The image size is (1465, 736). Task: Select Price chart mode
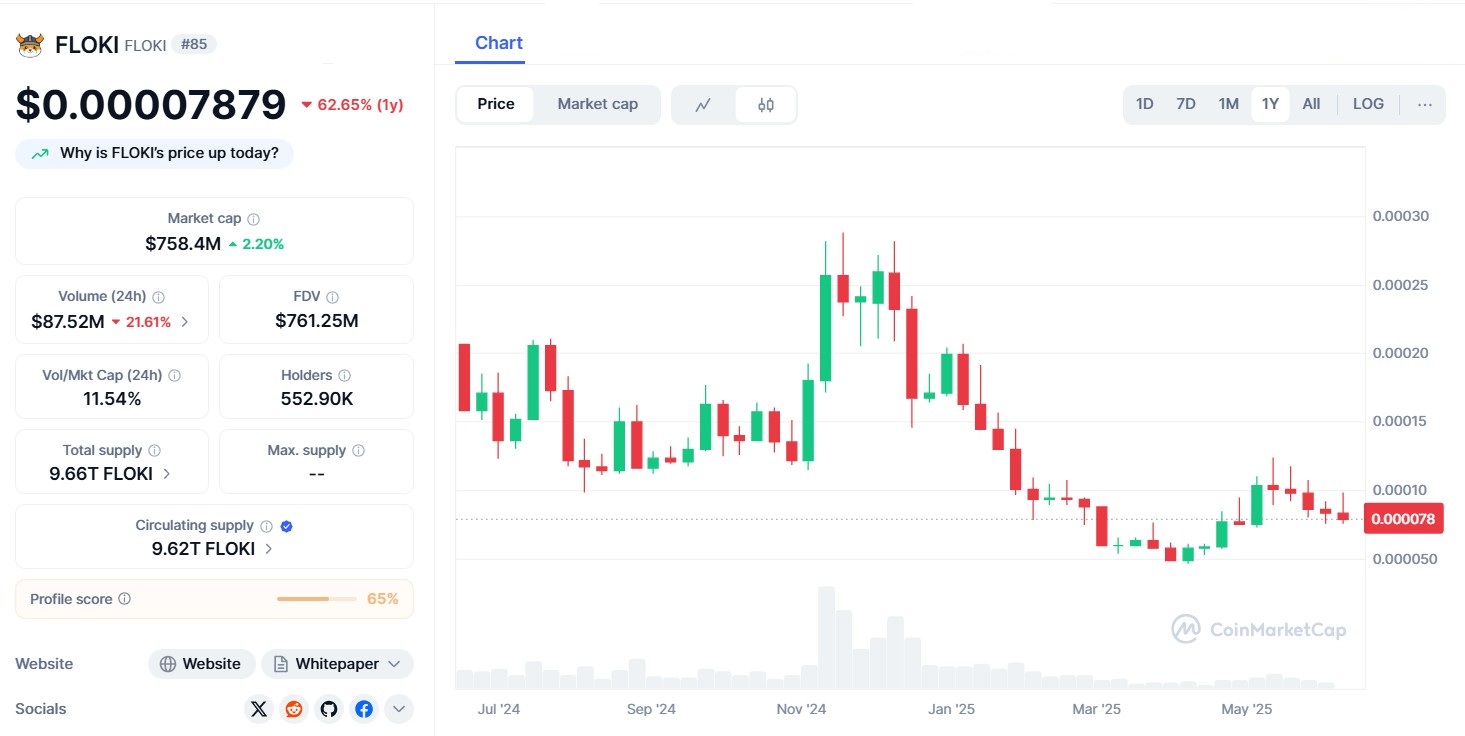[x=496, y=104]
